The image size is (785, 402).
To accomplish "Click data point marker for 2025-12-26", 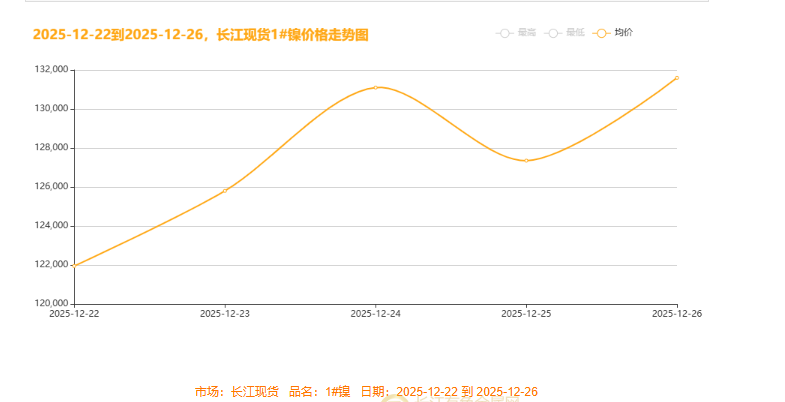I will click(x=676, y=78).
